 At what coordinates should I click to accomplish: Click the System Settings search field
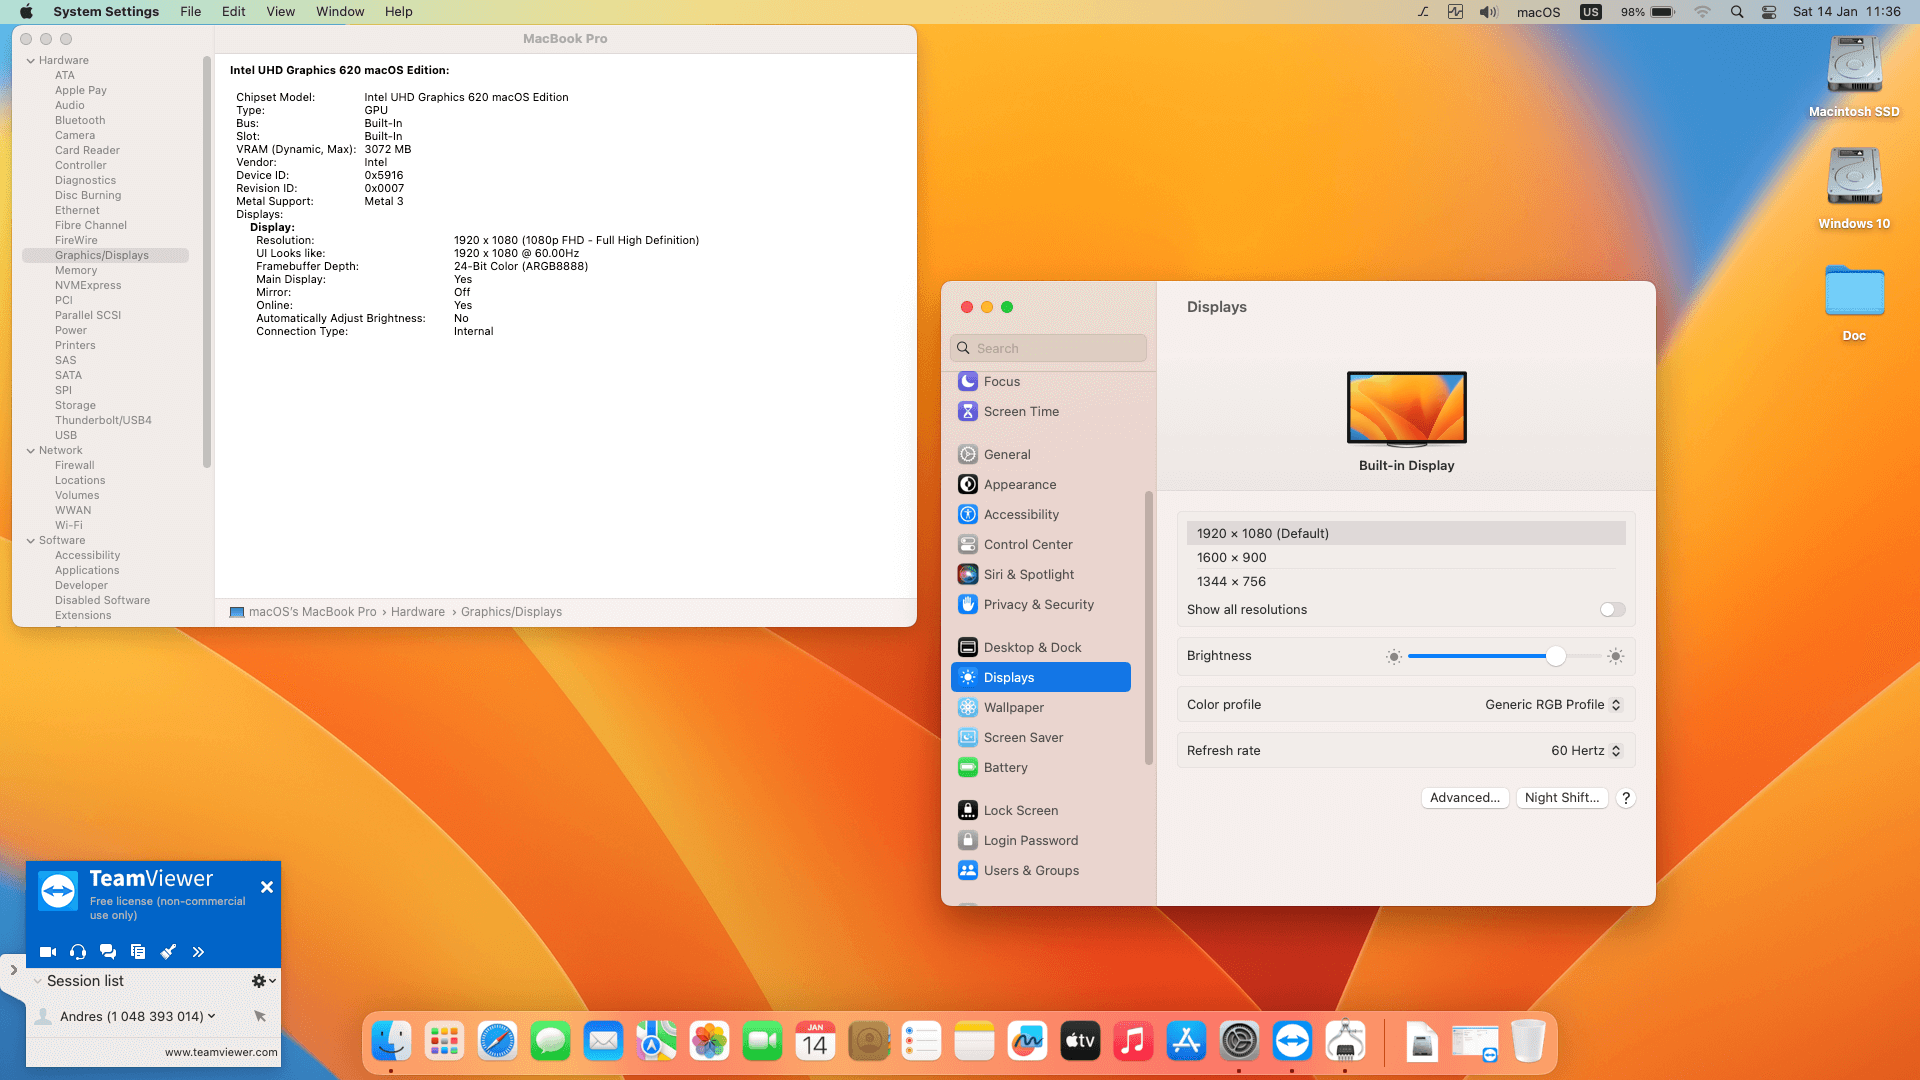(x=1048, y=348)
